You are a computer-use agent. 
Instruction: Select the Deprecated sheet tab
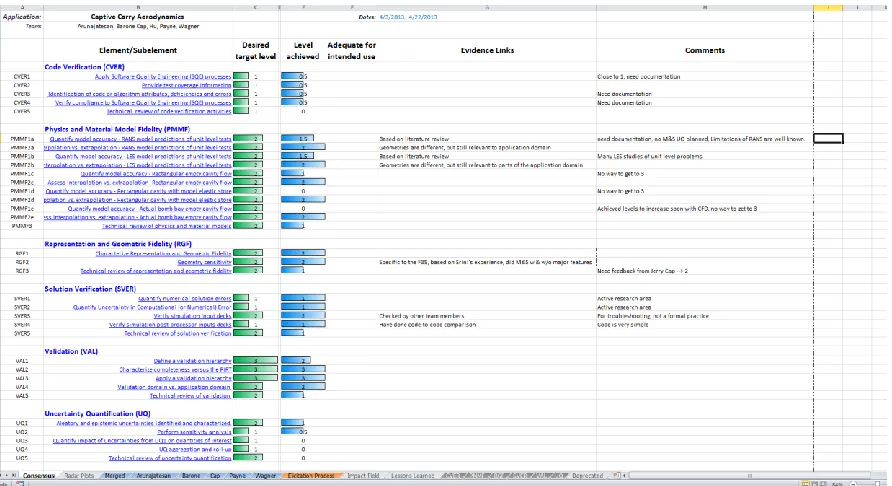pyautogui.click(x=588, y=475)
